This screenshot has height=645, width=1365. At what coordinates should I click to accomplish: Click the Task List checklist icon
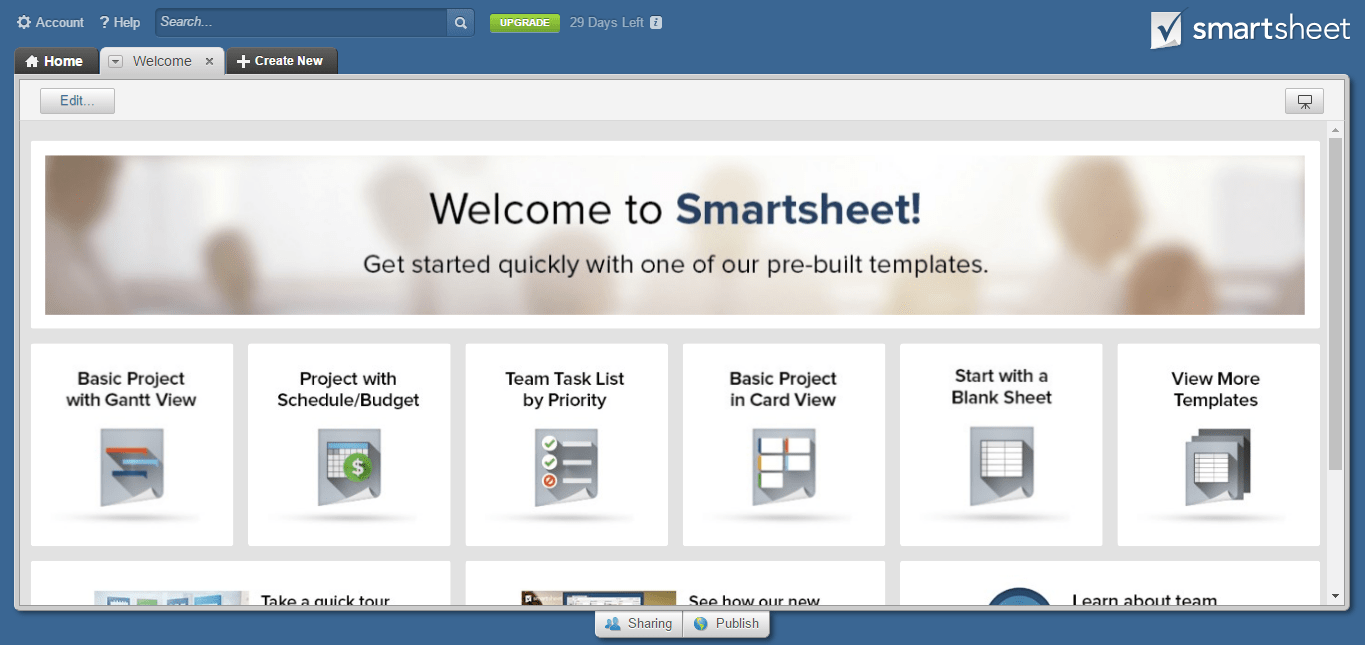coord(566,467)
